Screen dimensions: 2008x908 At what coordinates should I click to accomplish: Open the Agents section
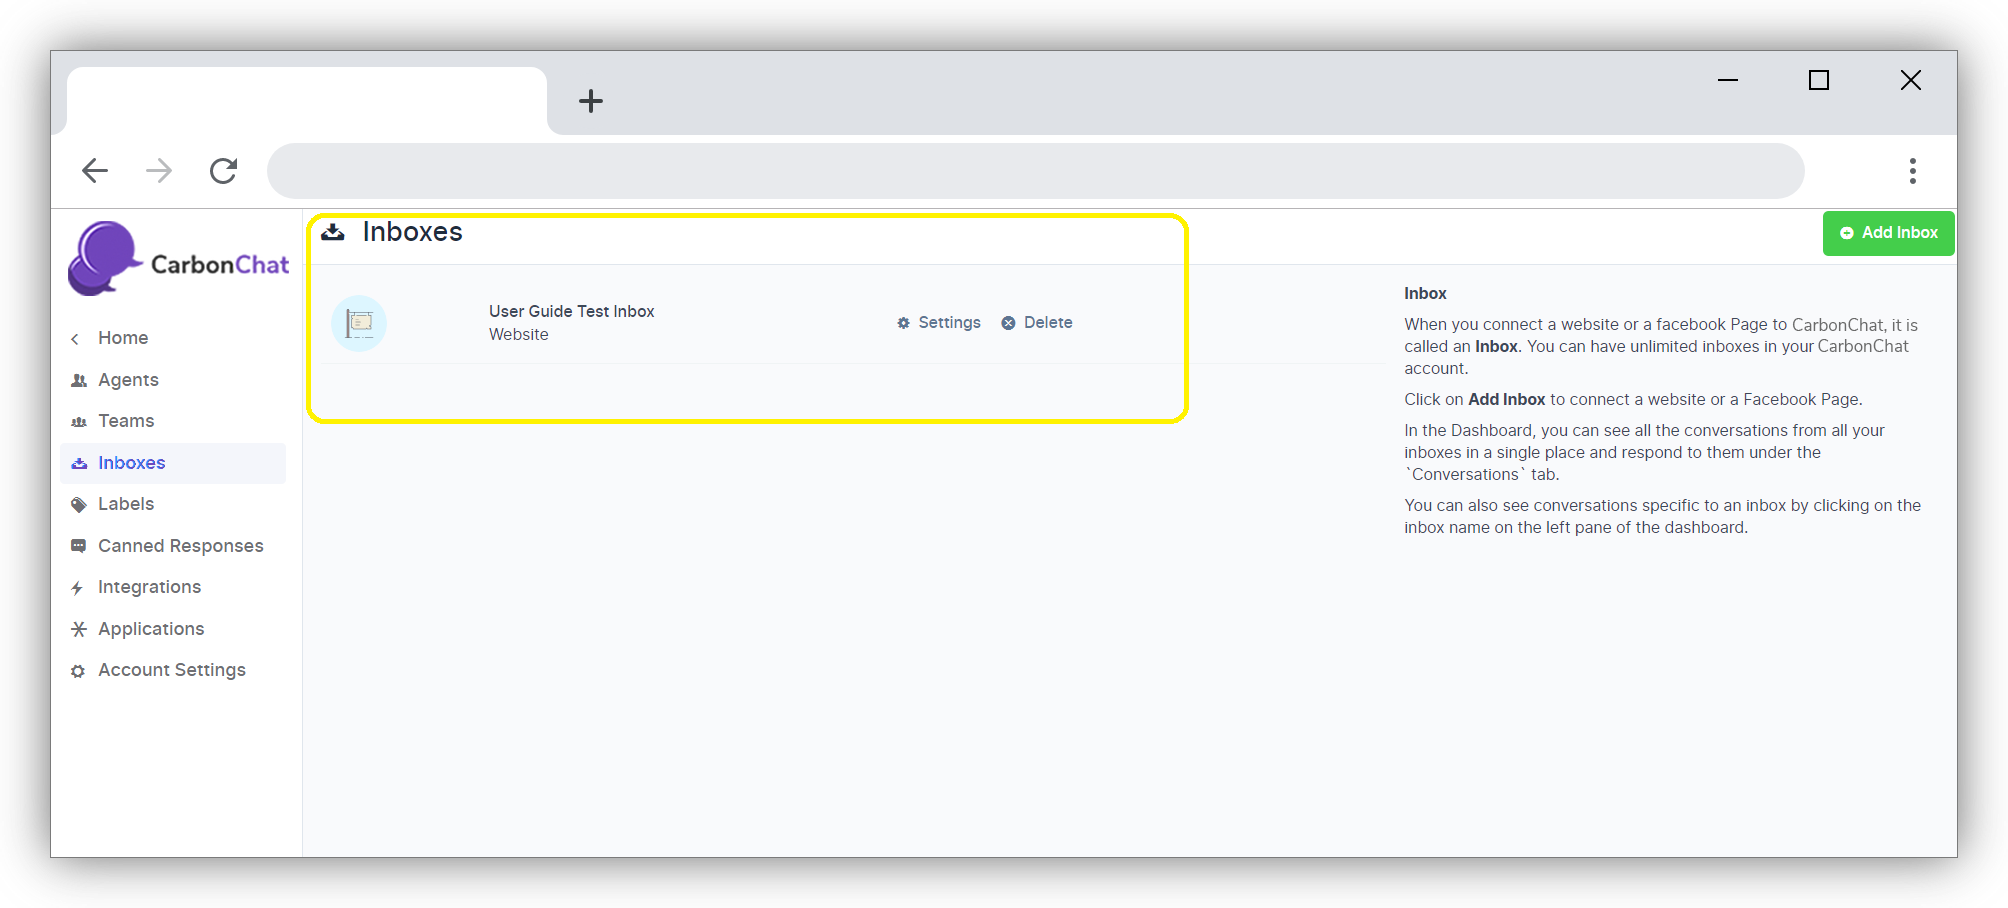(128, 380)
